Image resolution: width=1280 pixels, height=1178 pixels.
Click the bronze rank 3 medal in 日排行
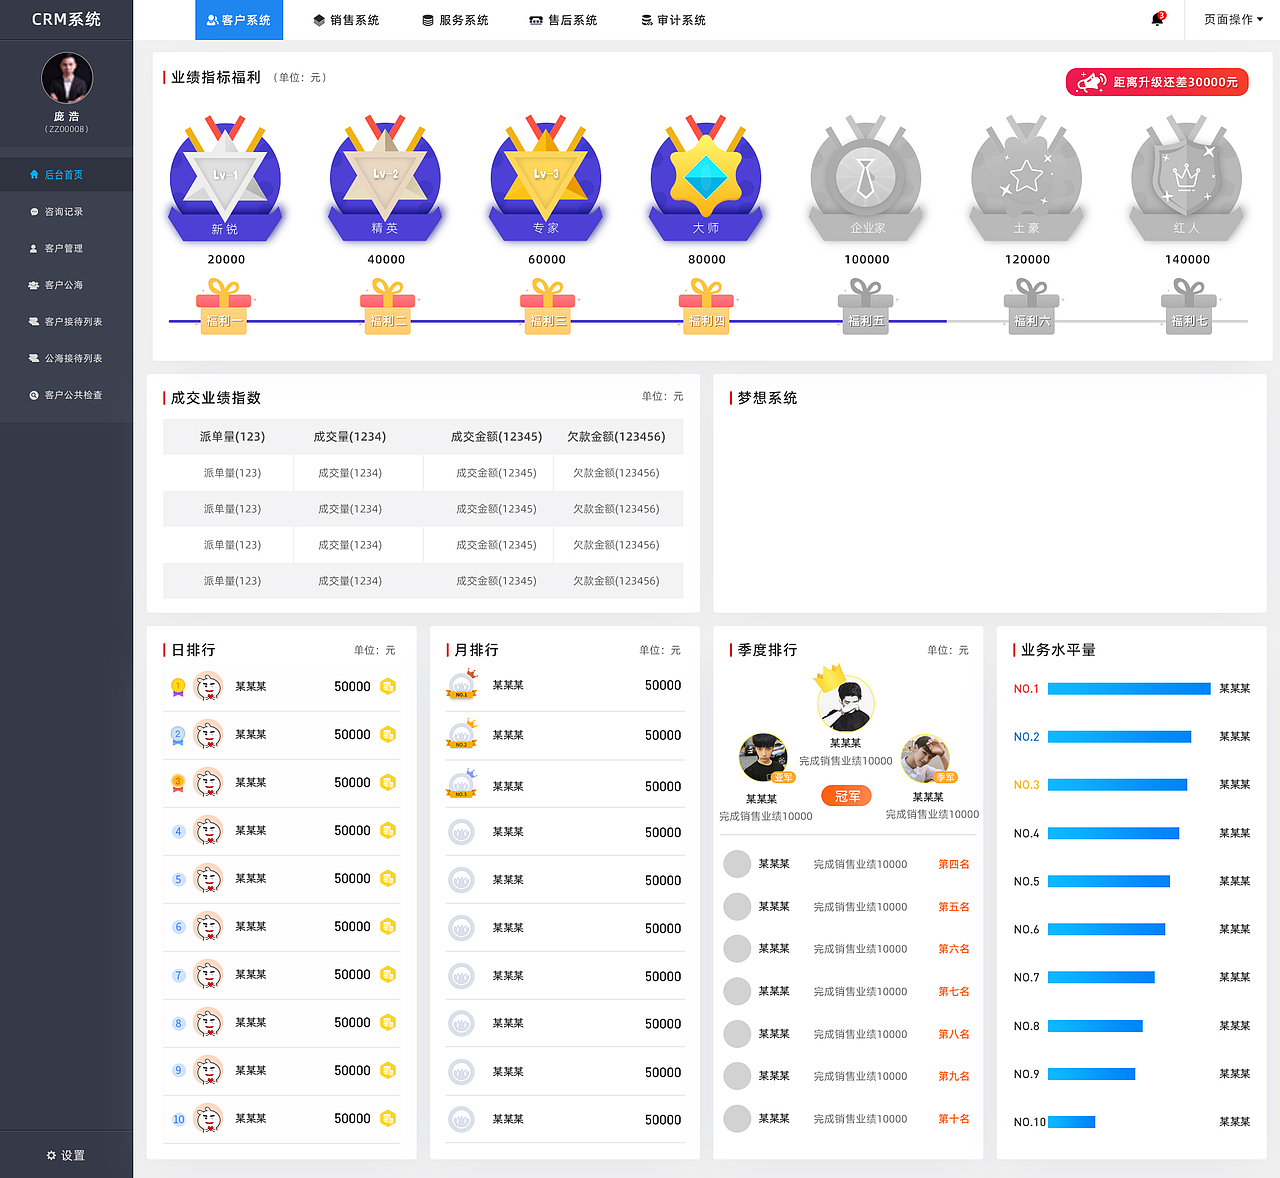[x=178, y=783]
